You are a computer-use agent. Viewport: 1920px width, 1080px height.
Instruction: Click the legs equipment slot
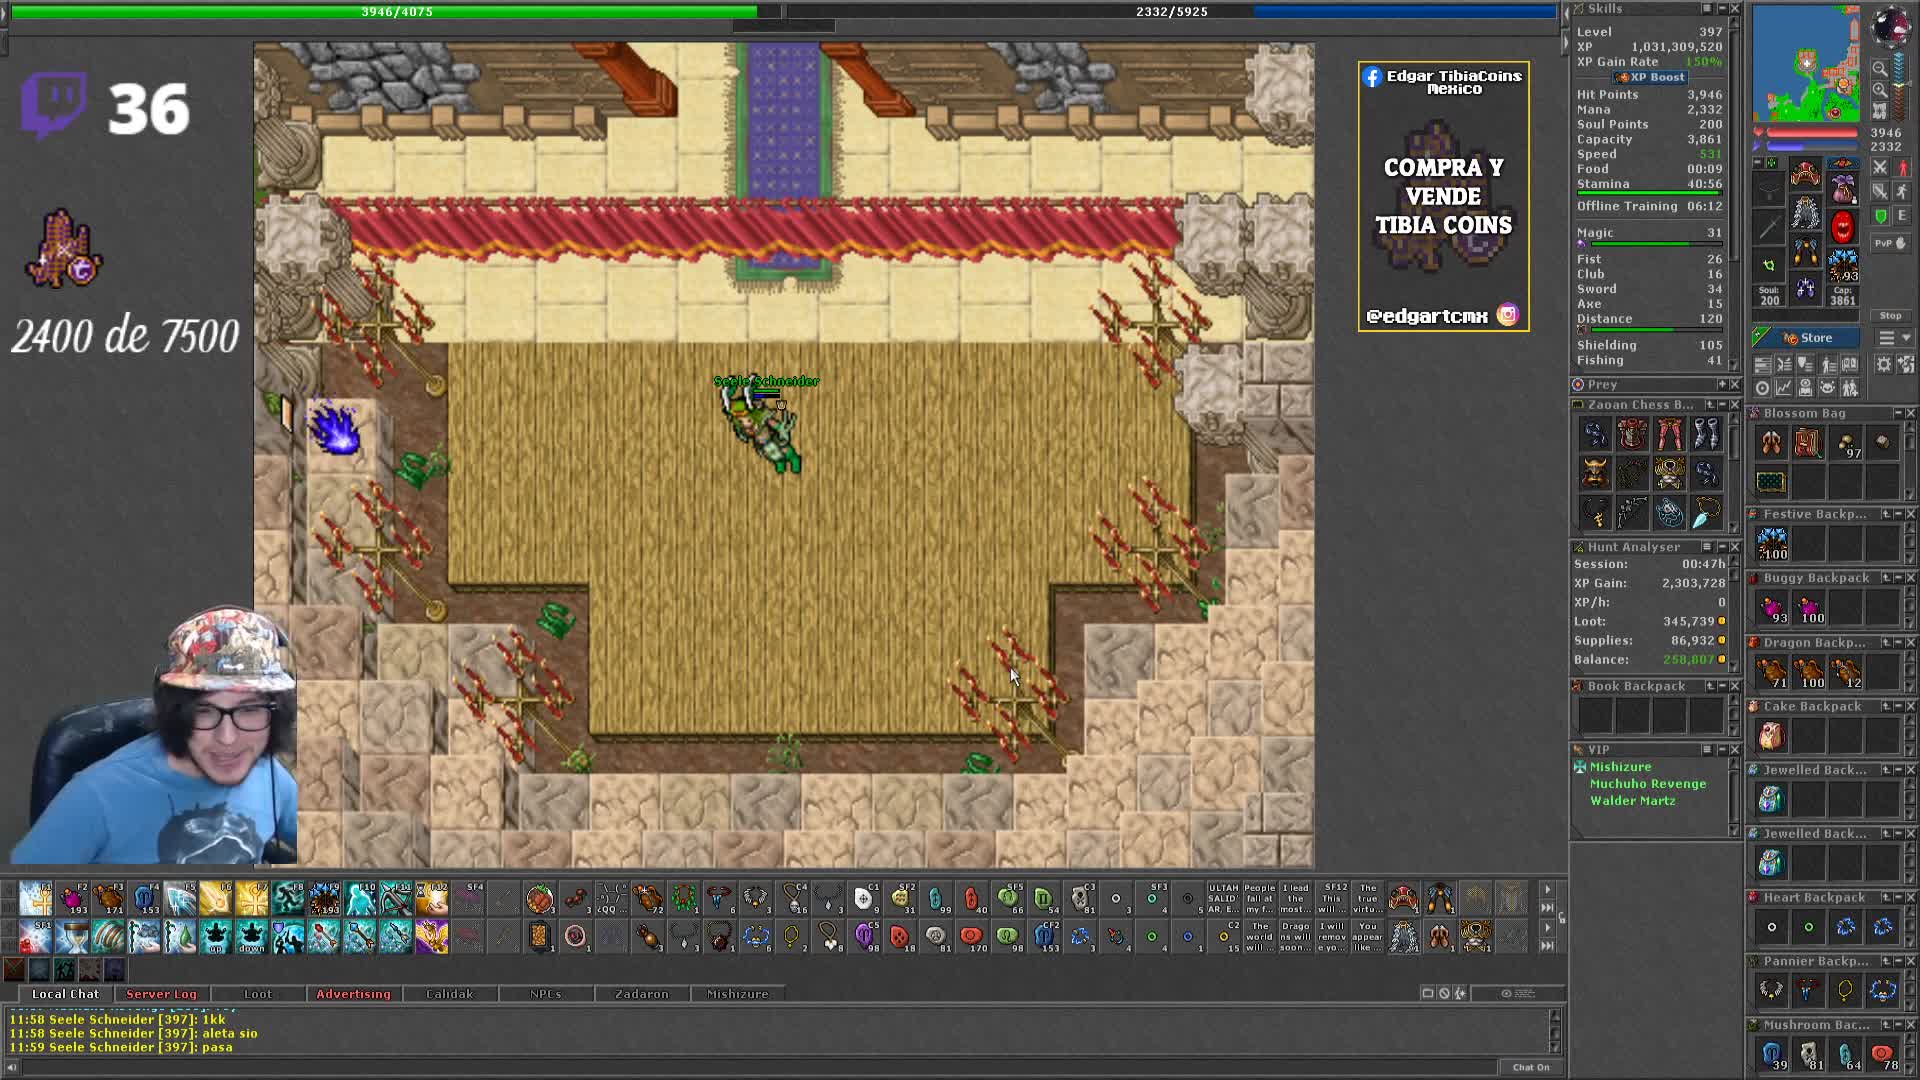pos(1806,252)
